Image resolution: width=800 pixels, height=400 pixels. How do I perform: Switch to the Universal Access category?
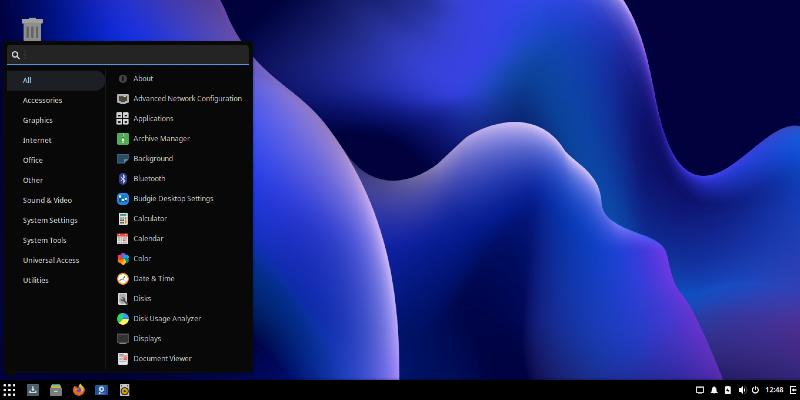click(51, 260)
